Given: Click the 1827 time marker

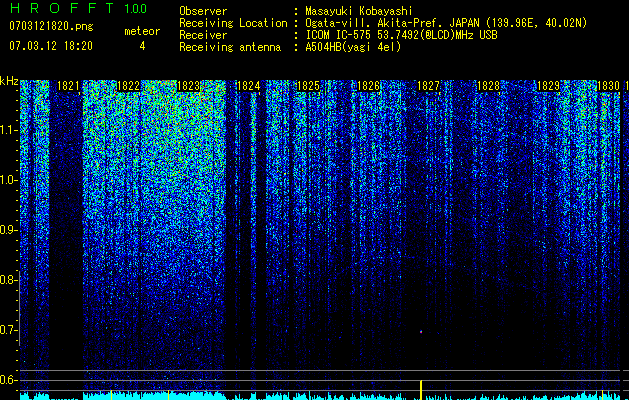Looking at the screenshot, I should 428,86.
